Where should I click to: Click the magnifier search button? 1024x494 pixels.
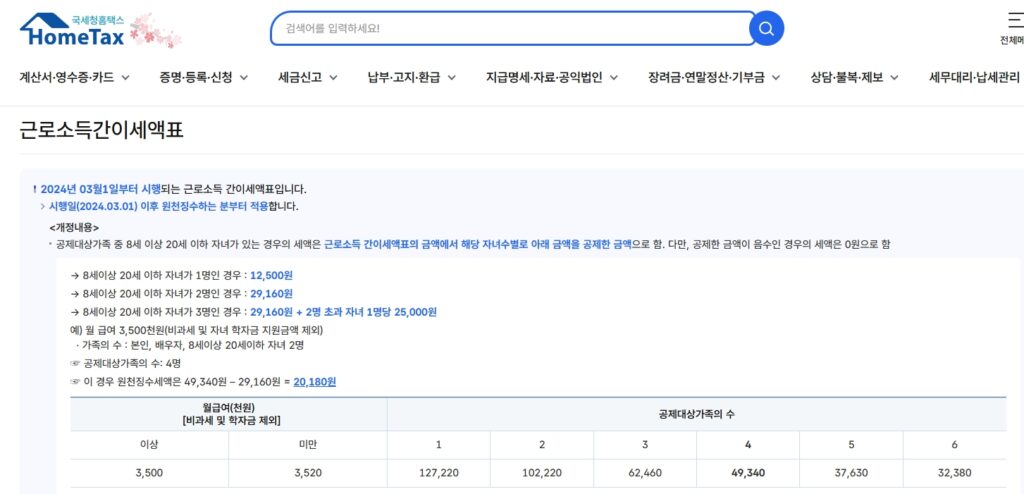[766, 29]
